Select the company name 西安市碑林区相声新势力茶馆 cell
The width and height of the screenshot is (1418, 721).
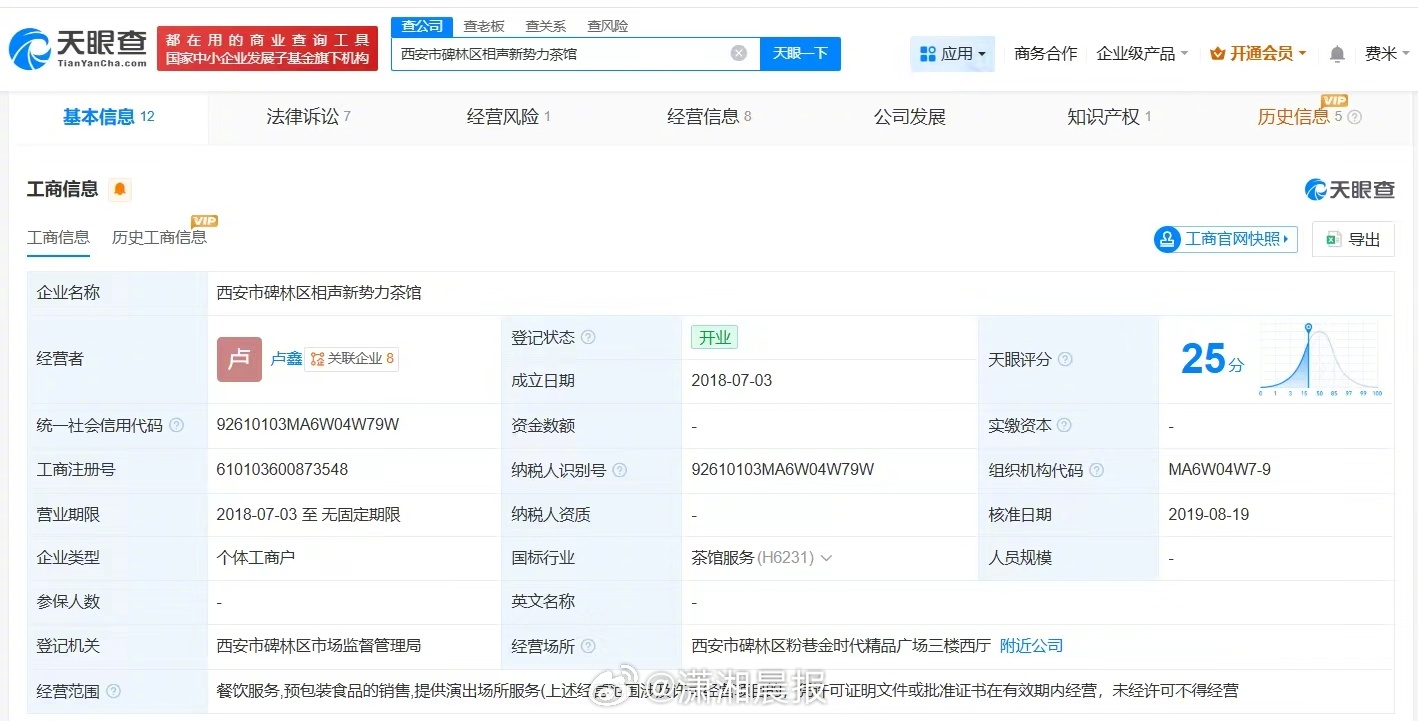click(x=319, y=293)
